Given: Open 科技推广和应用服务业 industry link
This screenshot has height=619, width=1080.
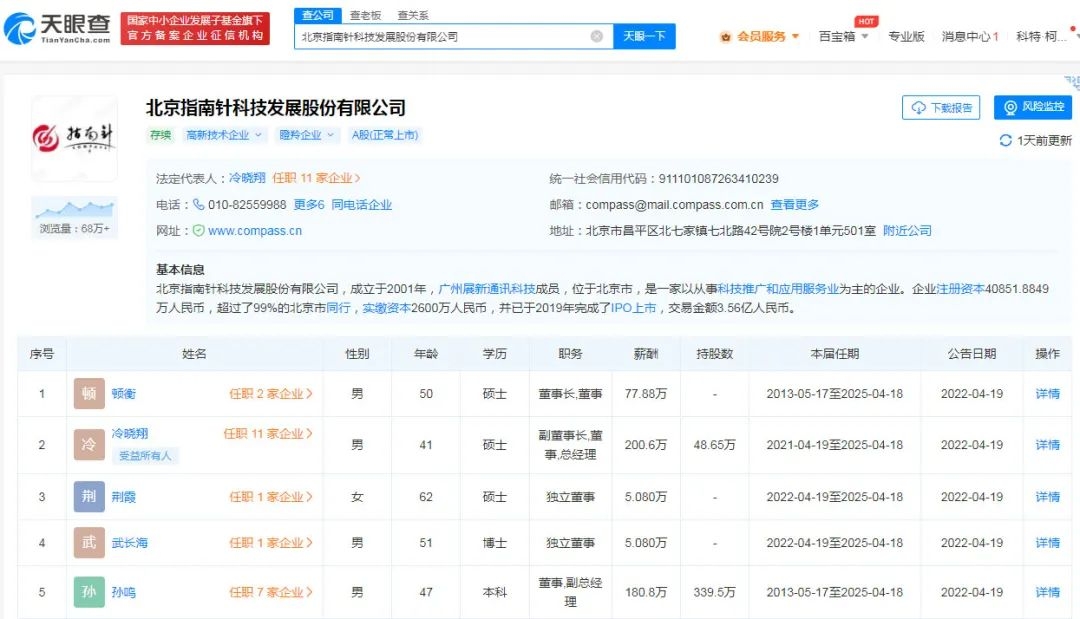Looking at the screenshot, I should coord(778,289).
